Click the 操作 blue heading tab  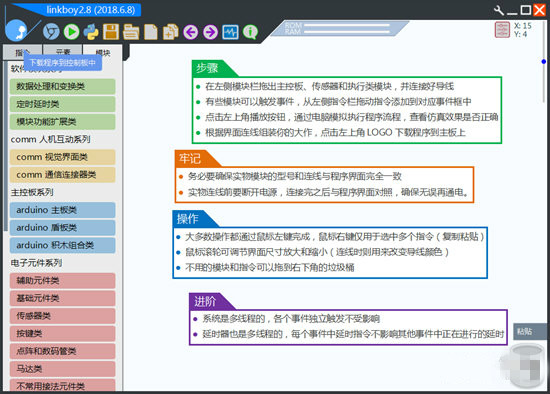[x=193, y=219]
